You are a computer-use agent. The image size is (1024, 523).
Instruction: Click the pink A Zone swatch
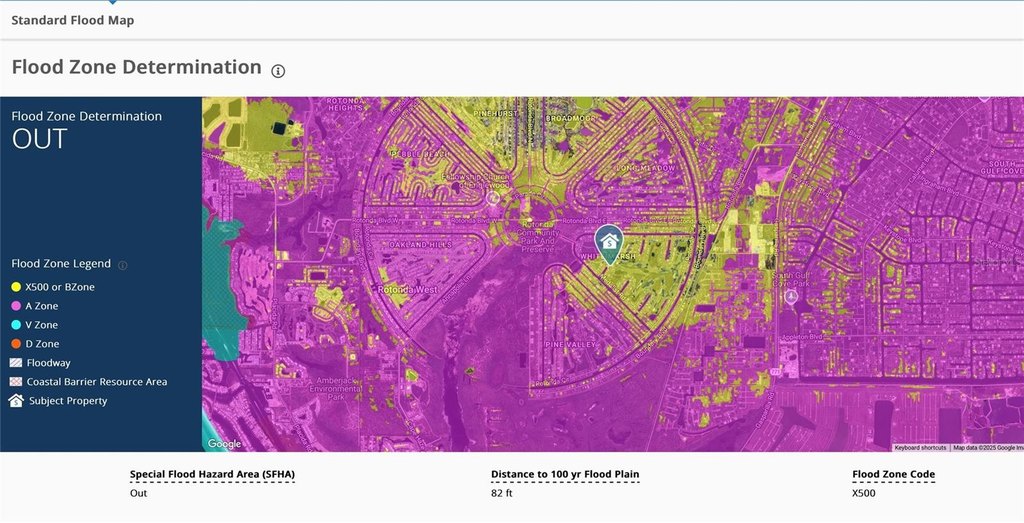[16, 306]
